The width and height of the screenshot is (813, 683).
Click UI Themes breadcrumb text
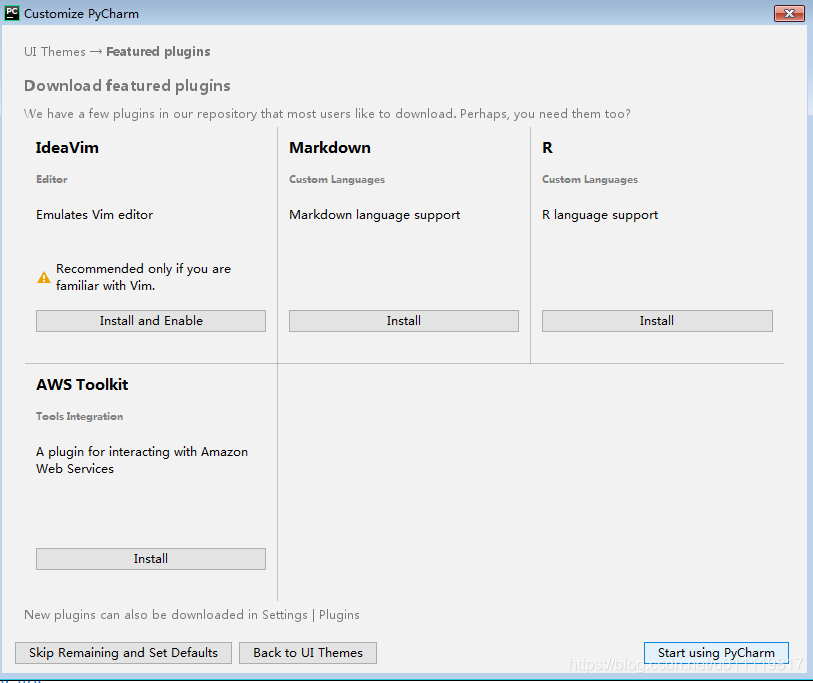[54, 52]
